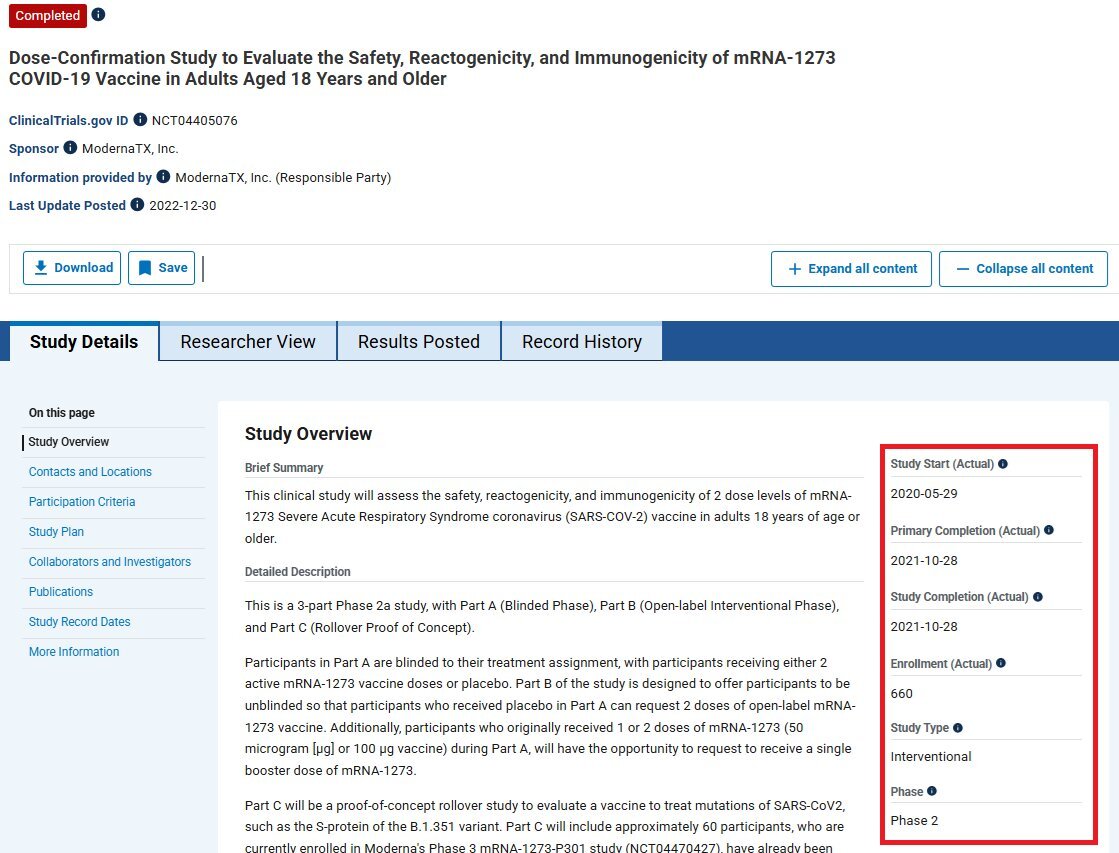Click the Phase 2 value
1119x853 pixels.
point(914,820)
